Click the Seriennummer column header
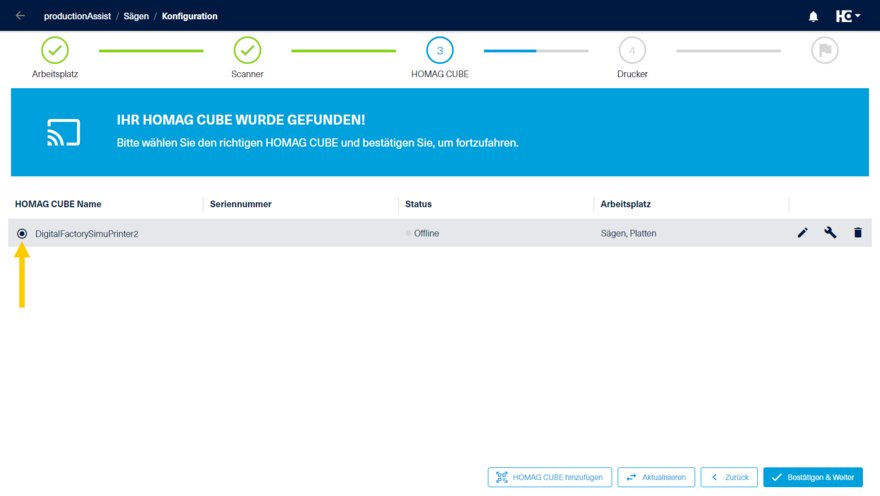The width and height of the screenshot is (880, 496). (240, 204)
